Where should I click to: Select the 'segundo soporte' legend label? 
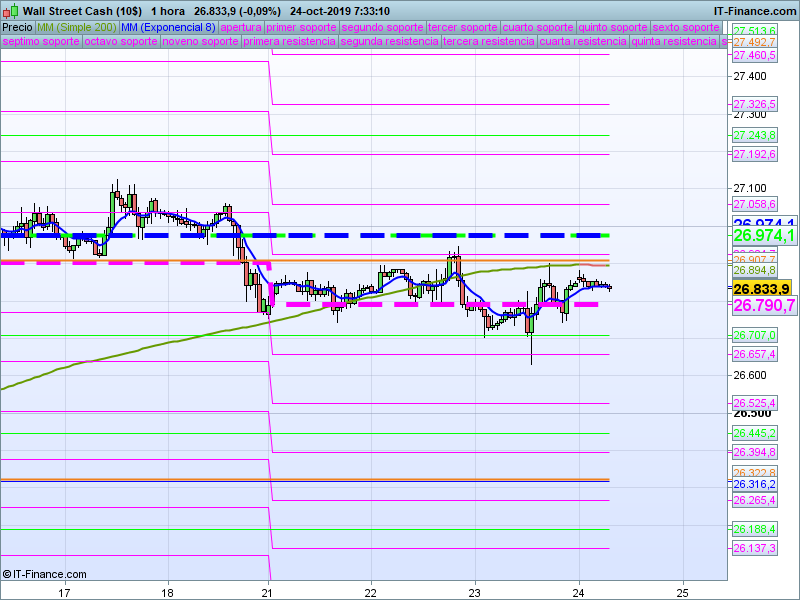(382, 28)
